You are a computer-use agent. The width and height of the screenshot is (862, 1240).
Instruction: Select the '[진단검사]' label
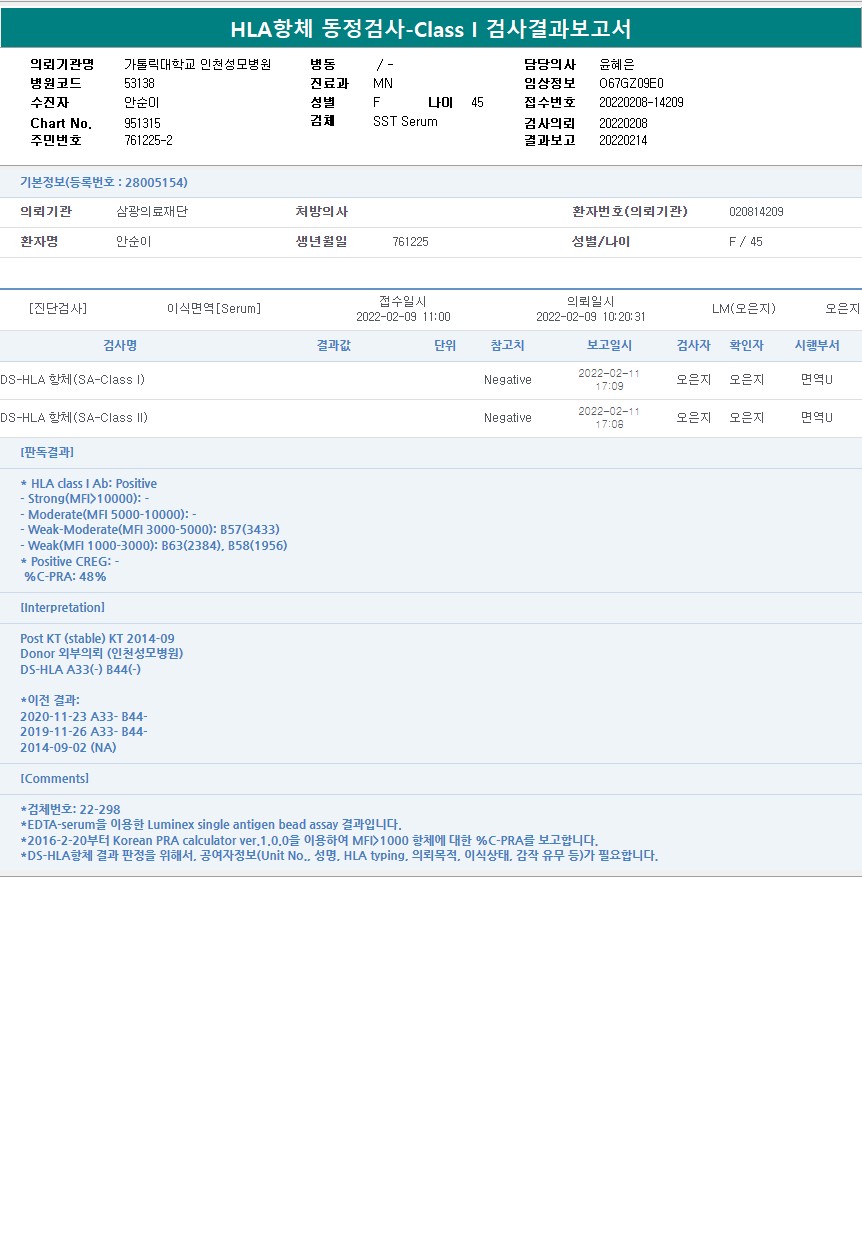coord(58,308)
